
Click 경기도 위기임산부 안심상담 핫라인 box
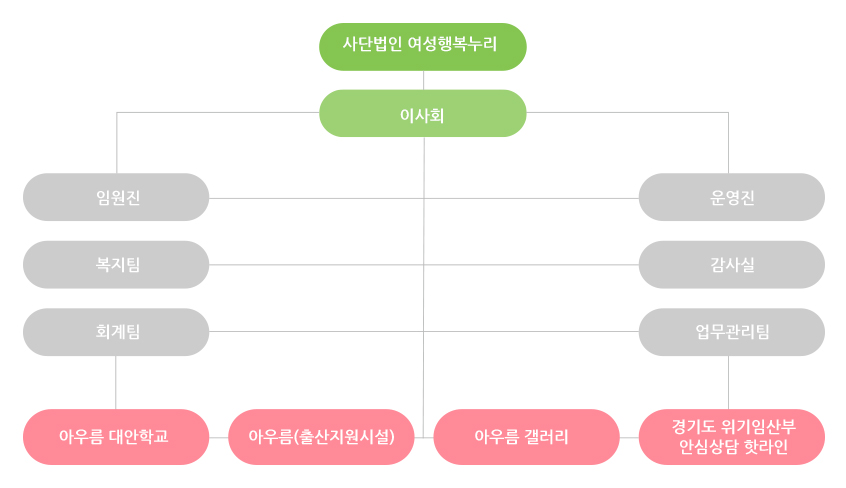coord(732,437)
